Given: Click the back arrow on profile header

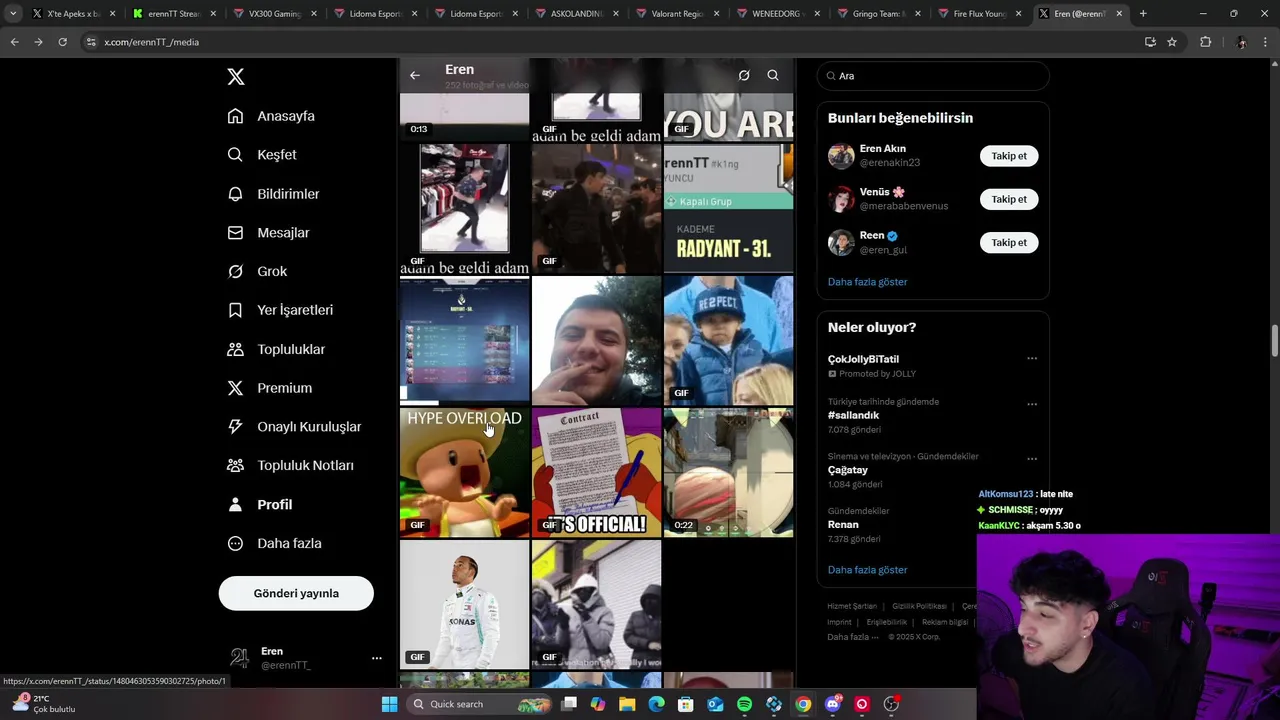Looking at the screenshot, I should pyautogui.click(x=415, y=75).
